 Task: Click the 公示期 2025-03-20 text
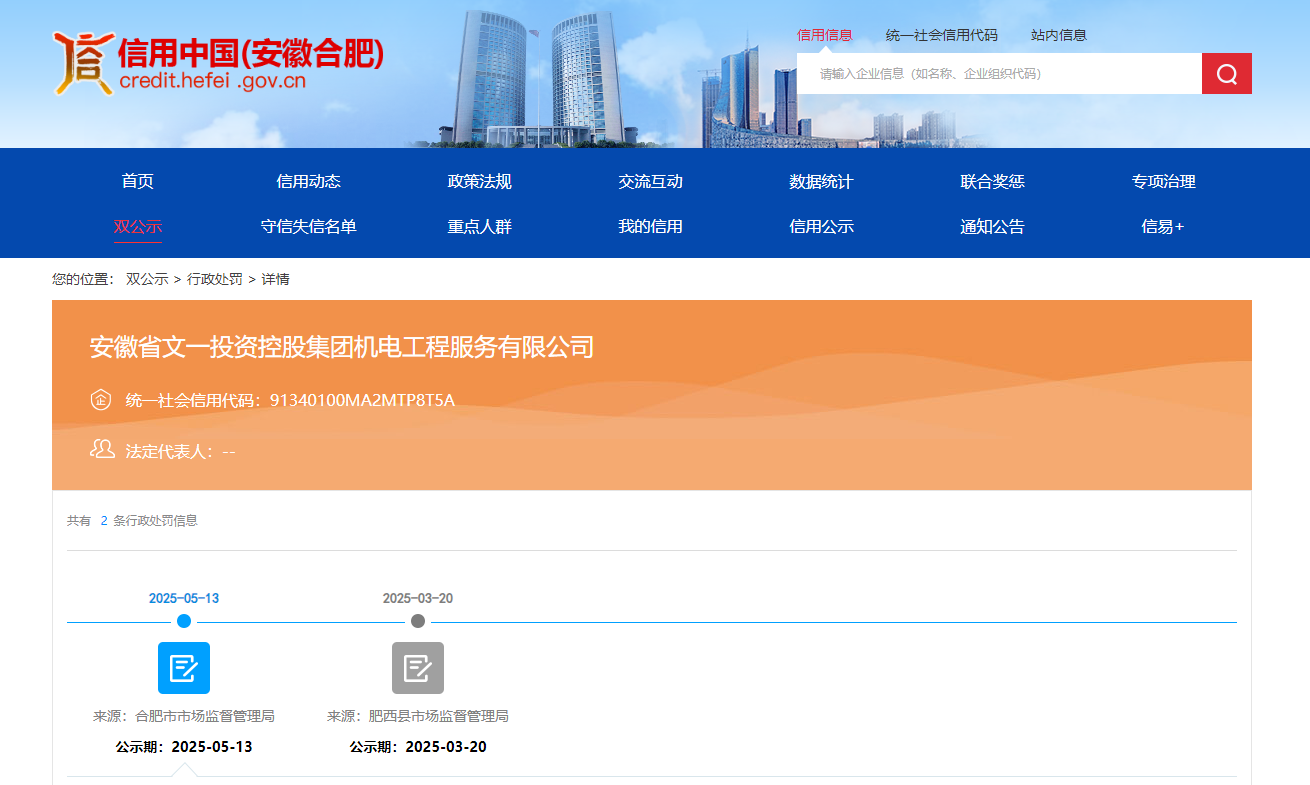418,747
